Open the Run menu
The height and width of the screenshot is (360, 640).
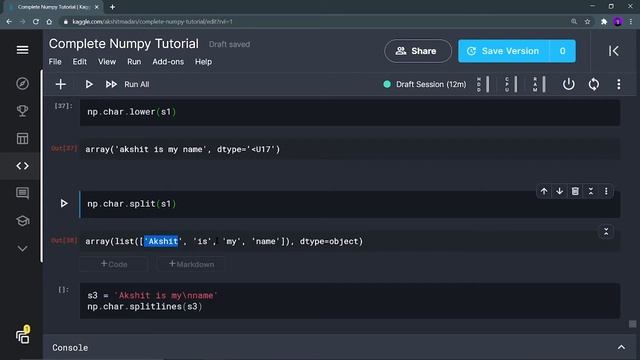134,62
